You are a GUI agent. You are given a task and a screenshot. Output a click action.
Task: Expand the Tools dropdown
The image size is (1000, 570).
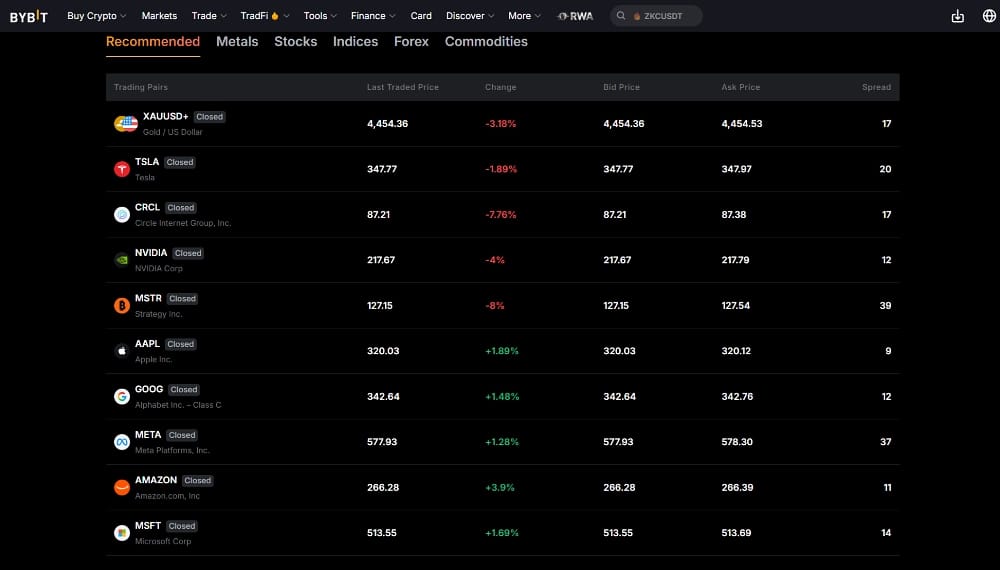(x=320, y=16)
